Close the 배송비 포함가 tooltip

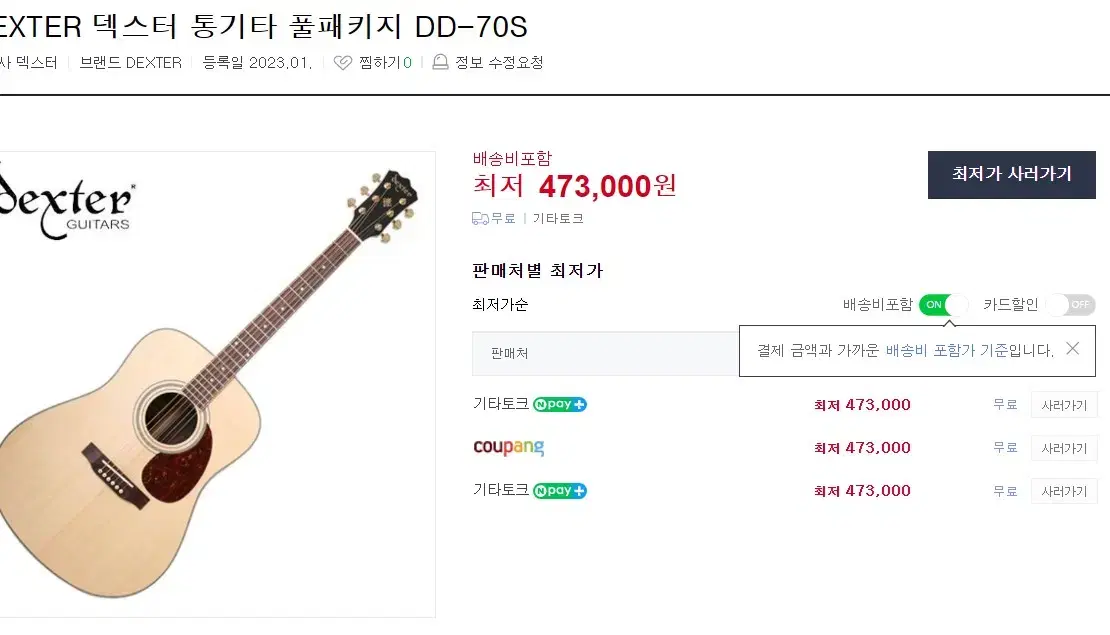pyautogui.click(x=1072, y=349)
